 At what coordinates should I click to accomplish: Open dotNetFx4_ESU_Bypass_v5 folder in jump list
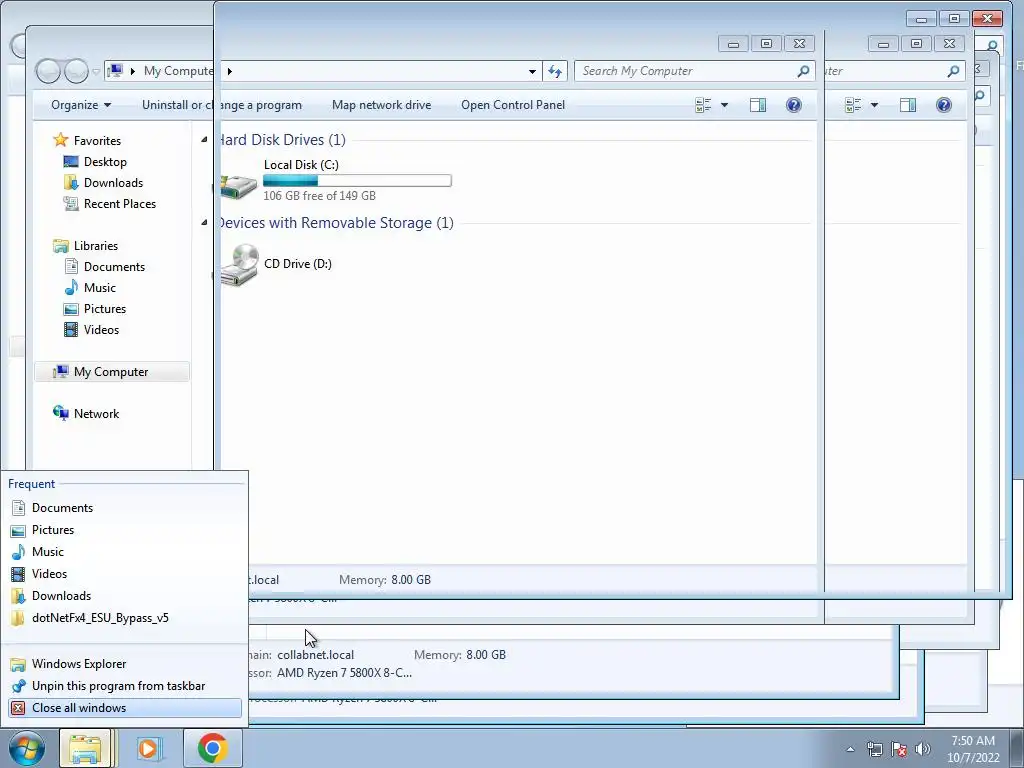[100, 618]
